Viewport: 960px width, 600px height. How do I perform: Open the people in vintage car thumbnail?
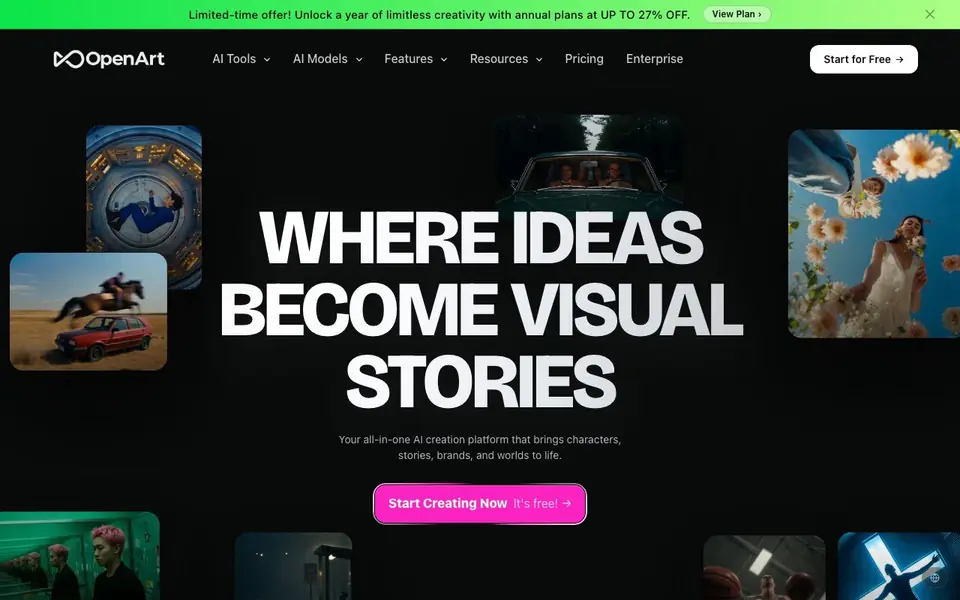click(588, 160)
